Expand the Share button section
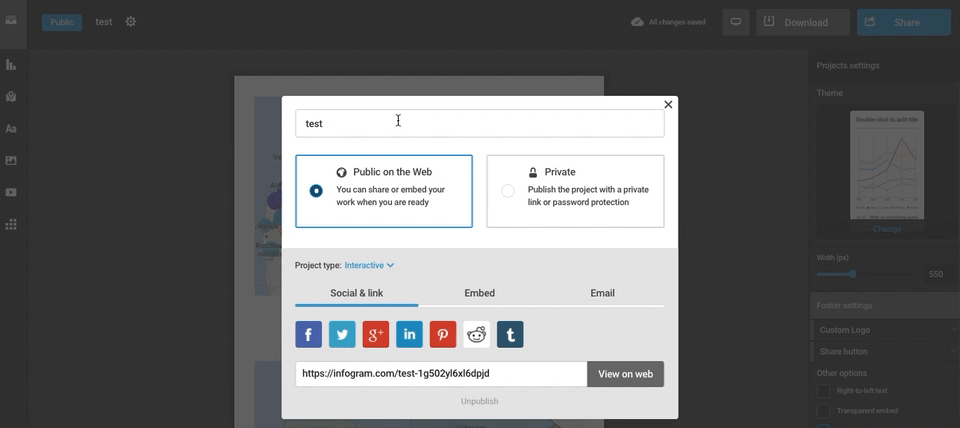Screen dimensions: 960x428 pyautogui.click(x=884, y=351)
